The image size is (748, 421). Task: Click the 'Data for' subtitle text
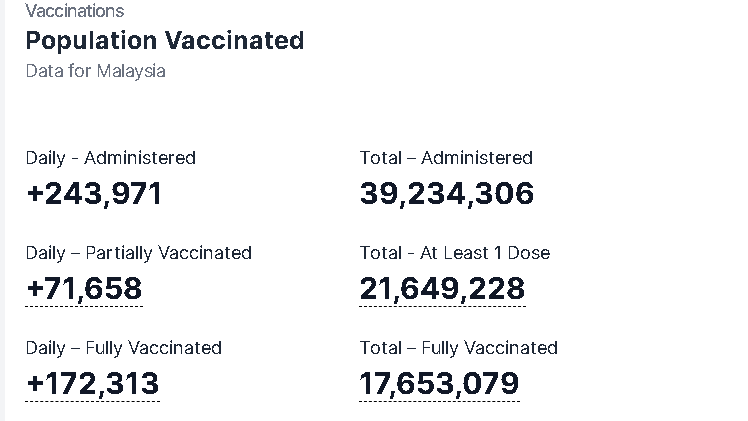click(x=59, y=71)
